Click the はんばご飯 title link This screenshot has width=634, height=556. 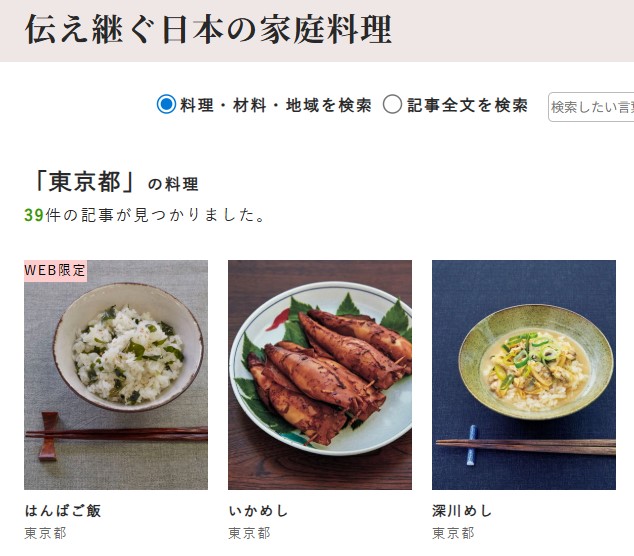point(63,511)
